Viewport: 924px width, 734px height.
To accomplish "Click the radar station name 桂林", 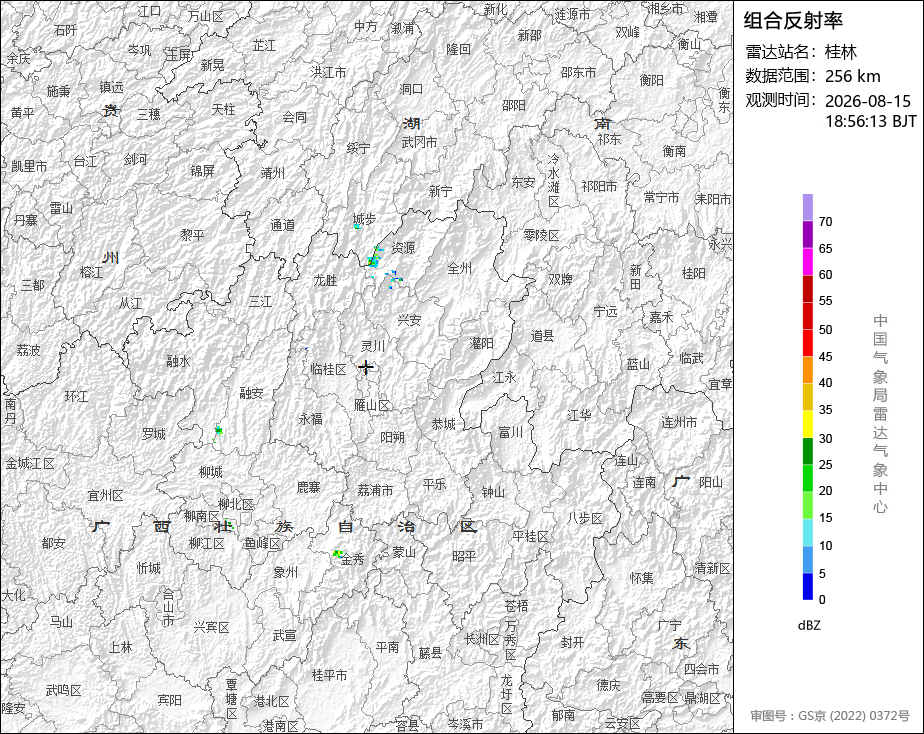I will tap(840, 52).
